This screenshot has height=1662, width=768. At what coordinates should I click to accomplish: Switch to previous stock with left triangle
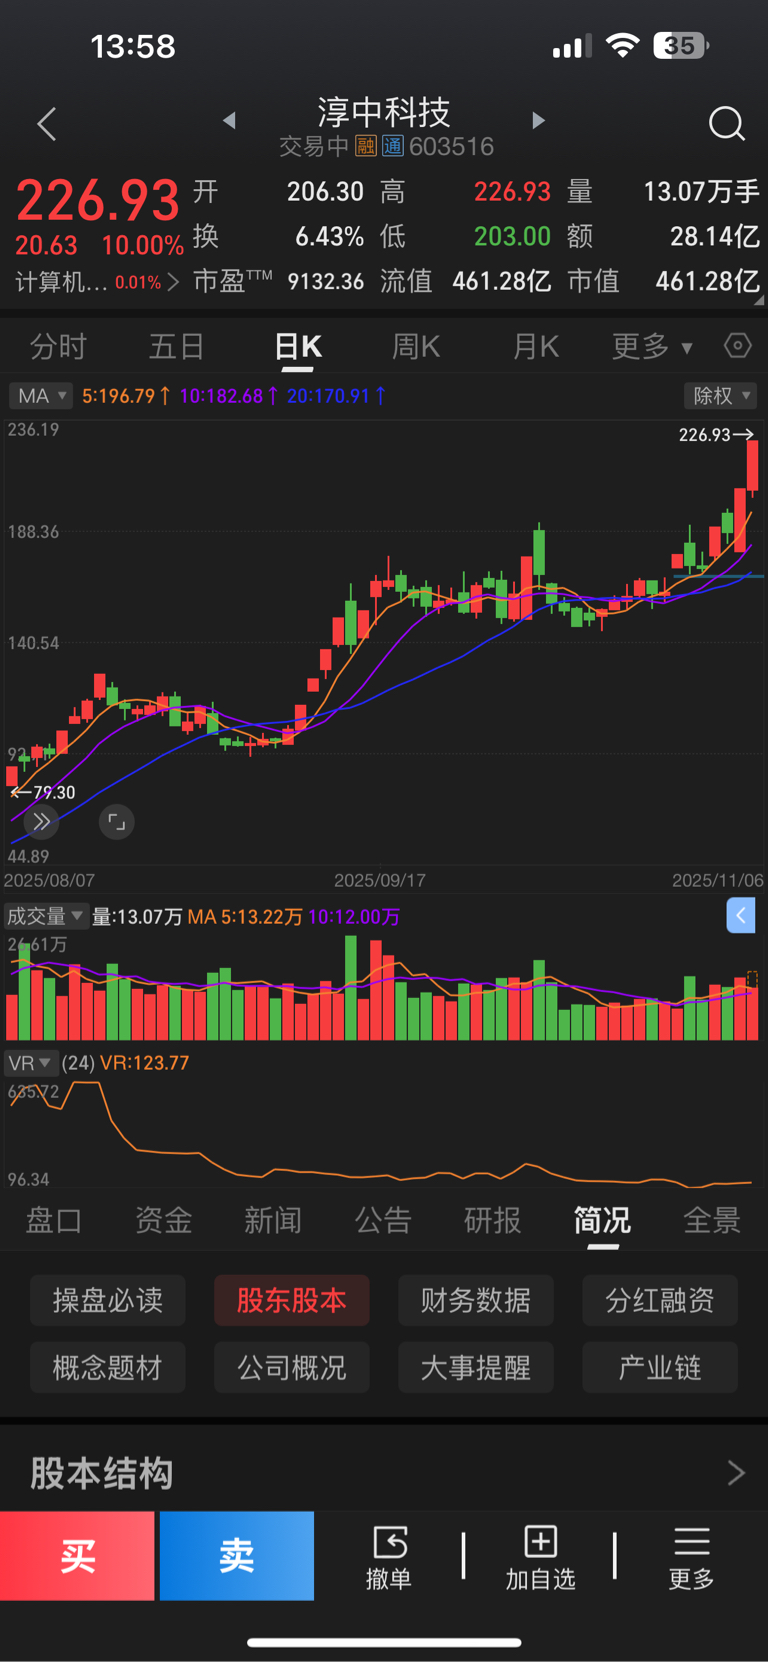[229, 120]
